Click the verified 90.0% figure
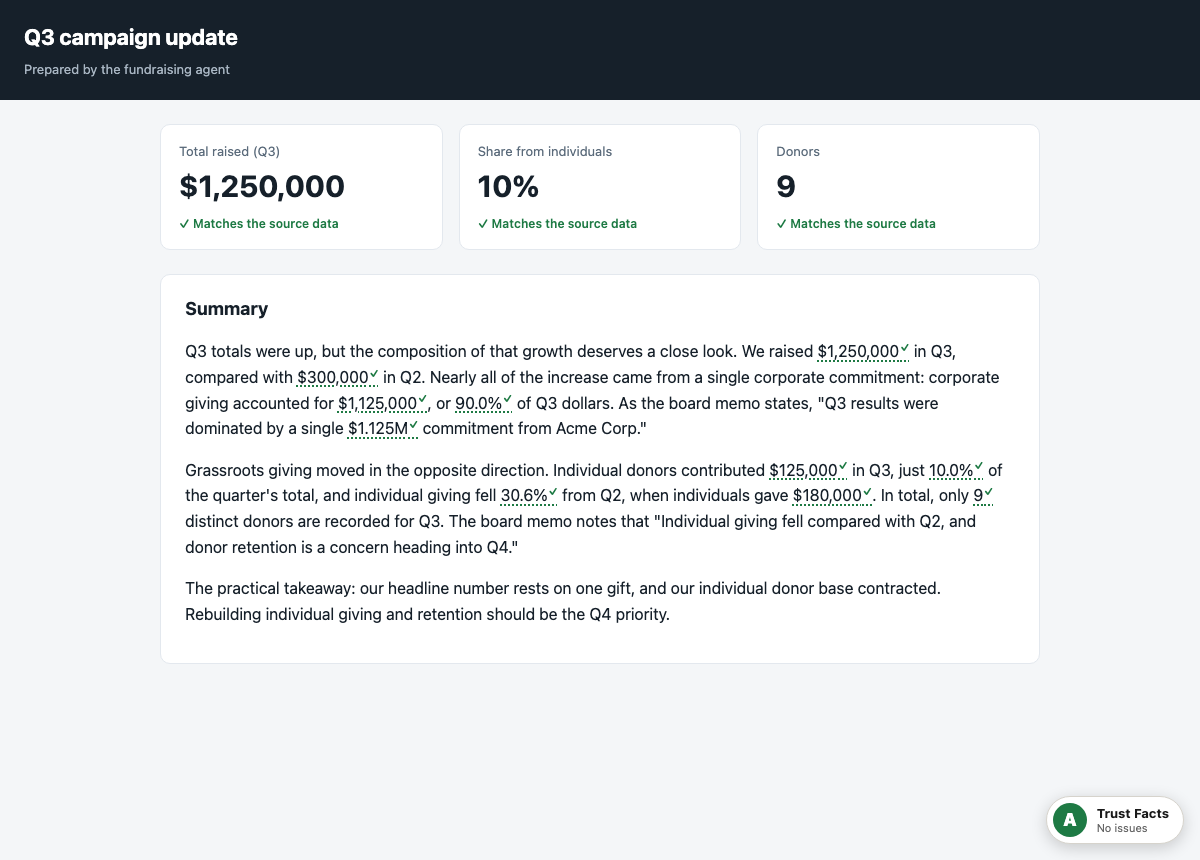The width and height of the screenshot is (1200, 860). pos(484,404)
